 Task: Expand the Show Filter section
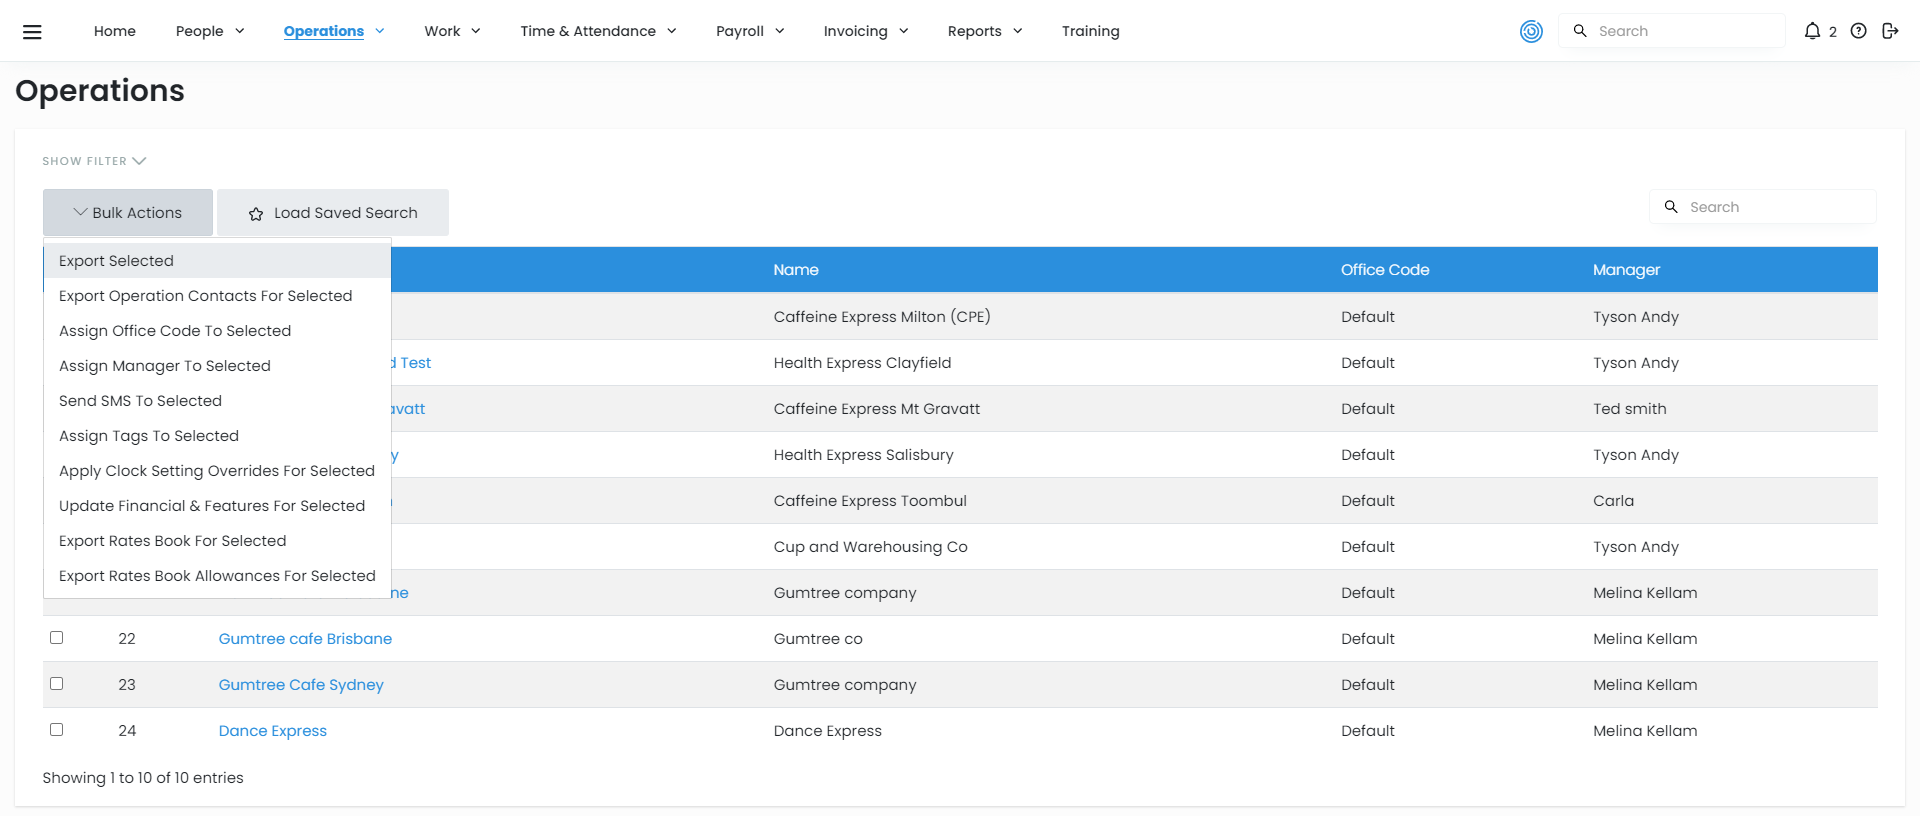tap(94, 161)
